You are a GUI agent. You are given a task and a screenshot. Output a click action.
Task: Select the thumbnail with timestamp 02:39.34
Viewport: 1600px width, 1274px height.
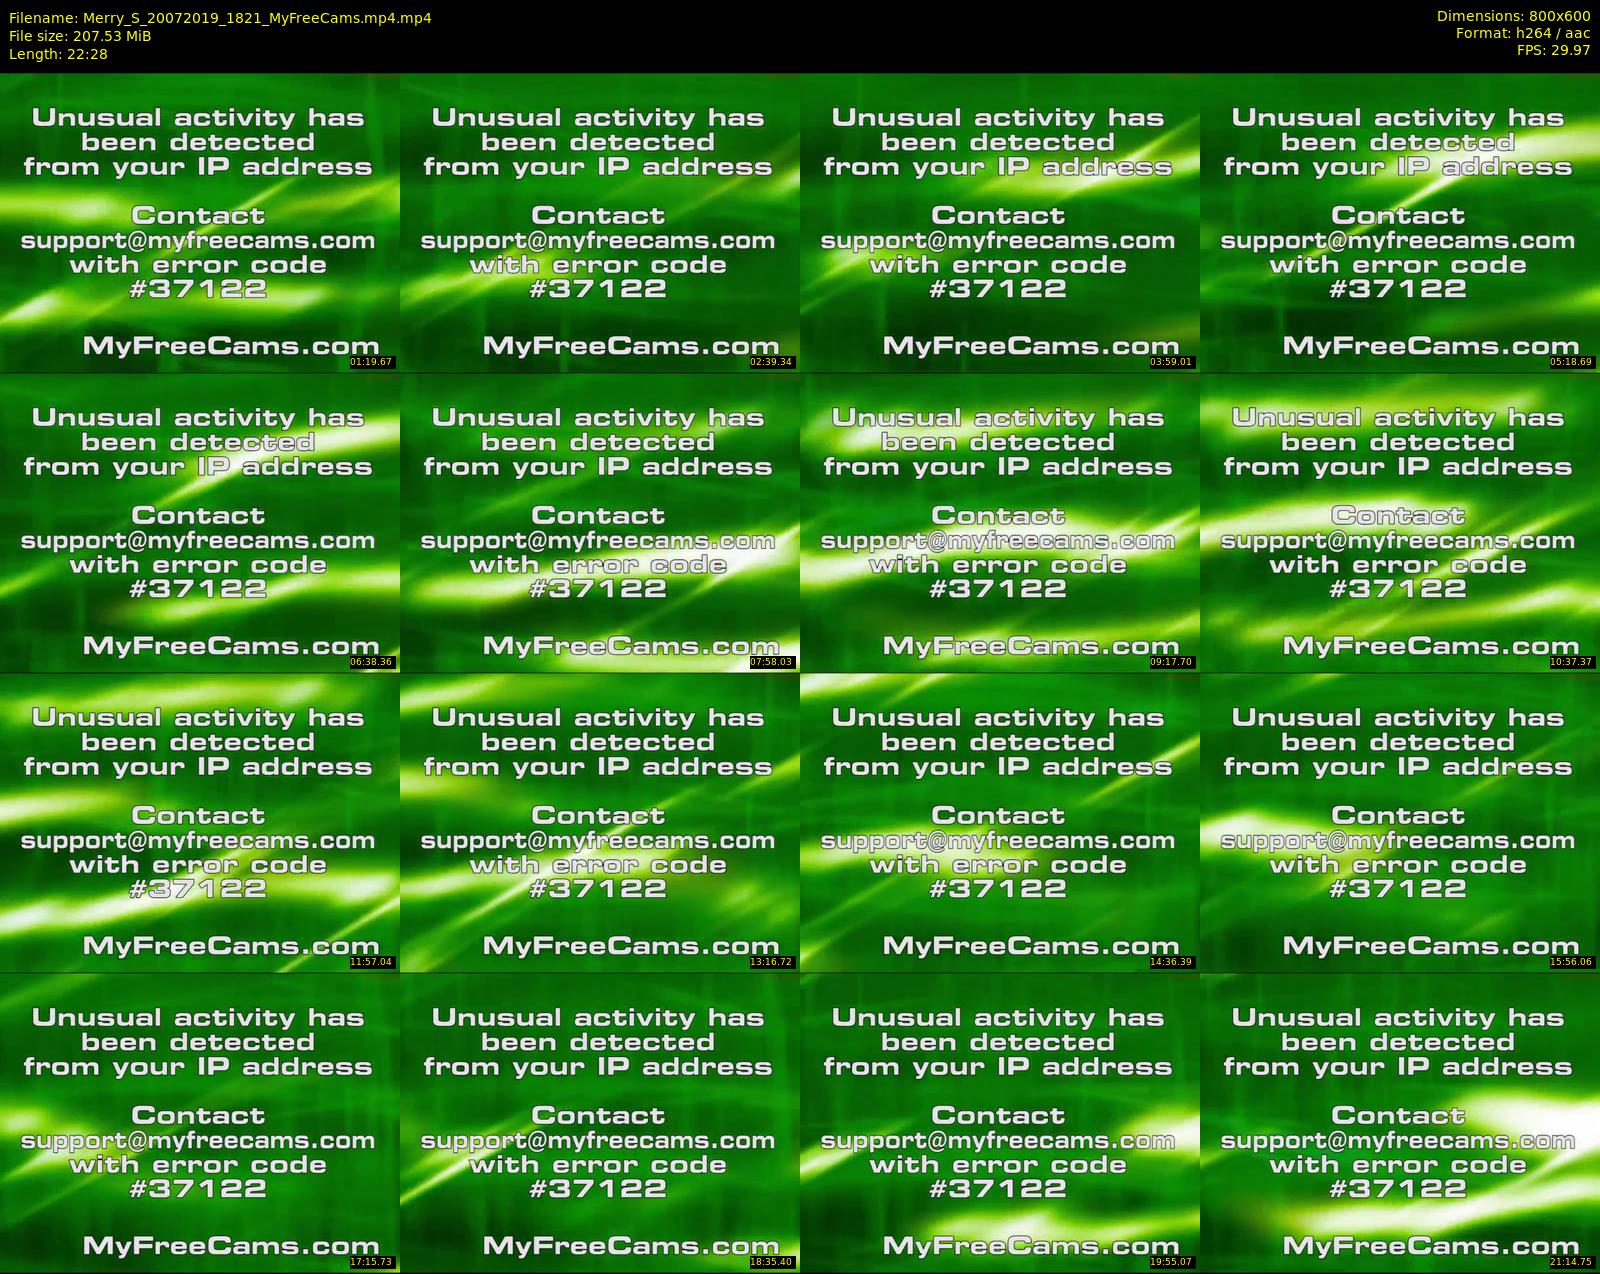click(x=600, y=223)
